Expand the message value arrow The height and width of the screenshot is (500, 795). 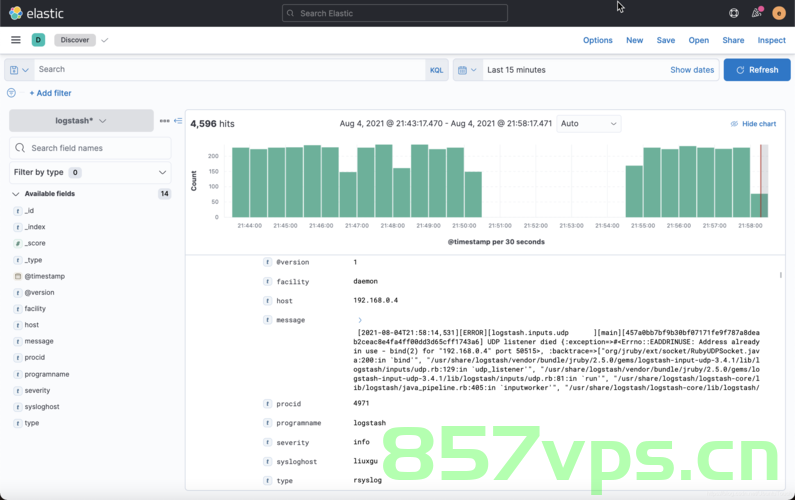pos(359,320)
